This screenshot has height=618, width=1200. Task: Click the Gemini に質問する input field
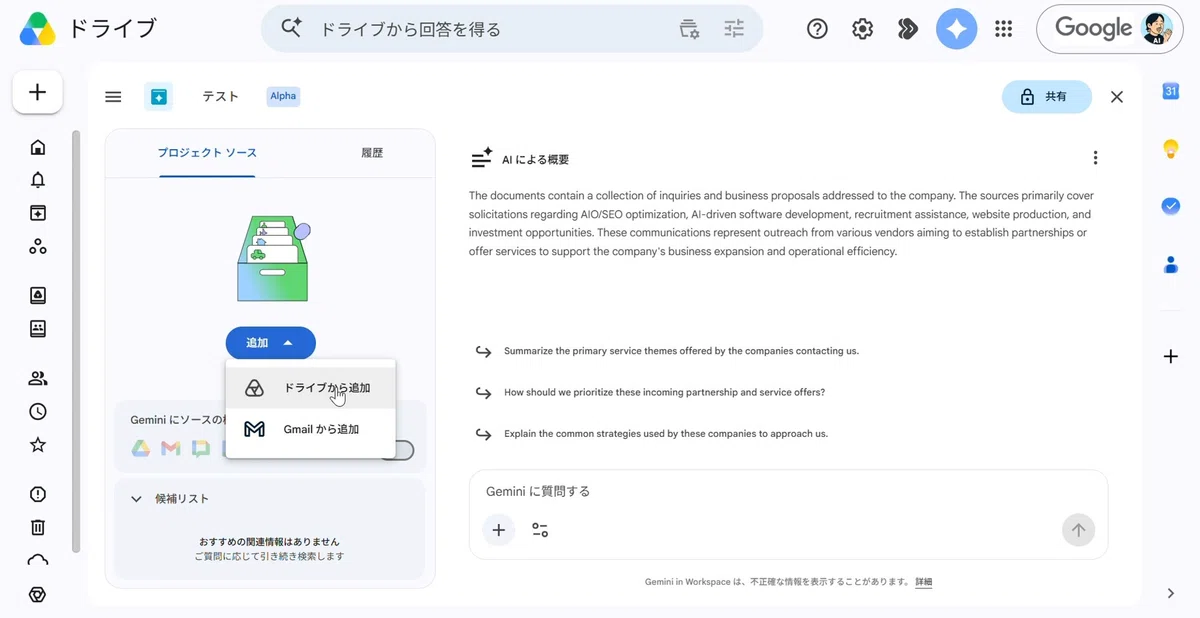click(788, 491)
